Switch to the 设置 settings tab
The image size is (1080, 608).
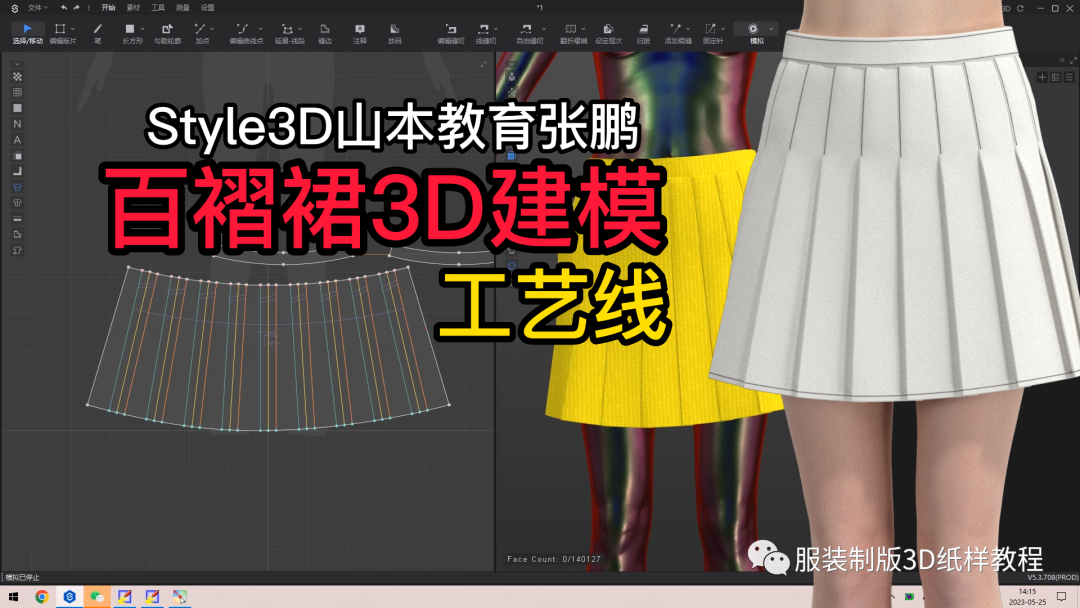click(x=207, y=8)
